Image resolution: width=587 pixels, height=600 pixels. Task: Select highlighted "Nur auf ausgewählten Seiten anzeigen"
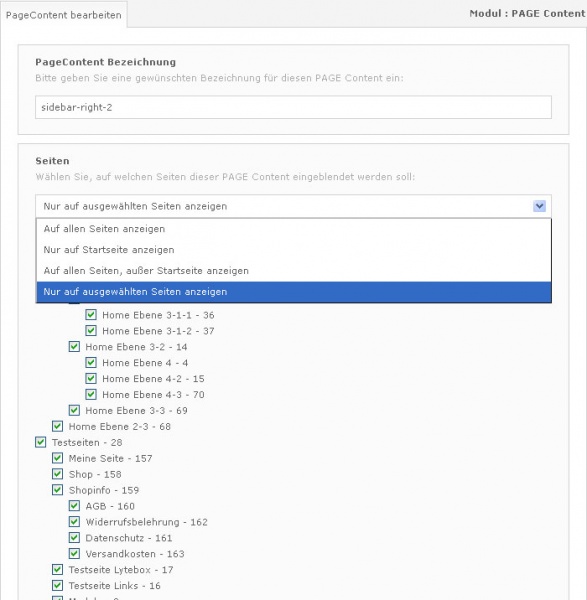[x=294, y=292]
